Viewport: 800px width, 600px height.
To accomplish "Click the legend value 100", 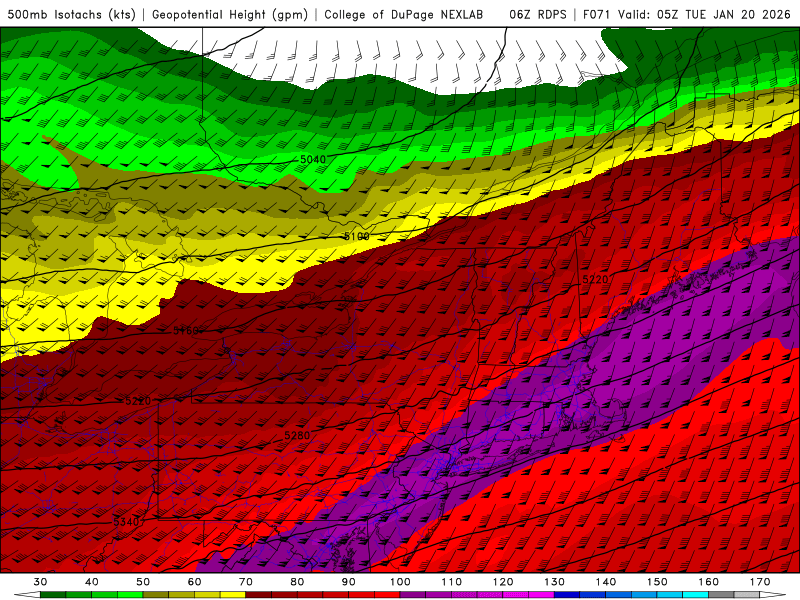I will tap(401, 582).
